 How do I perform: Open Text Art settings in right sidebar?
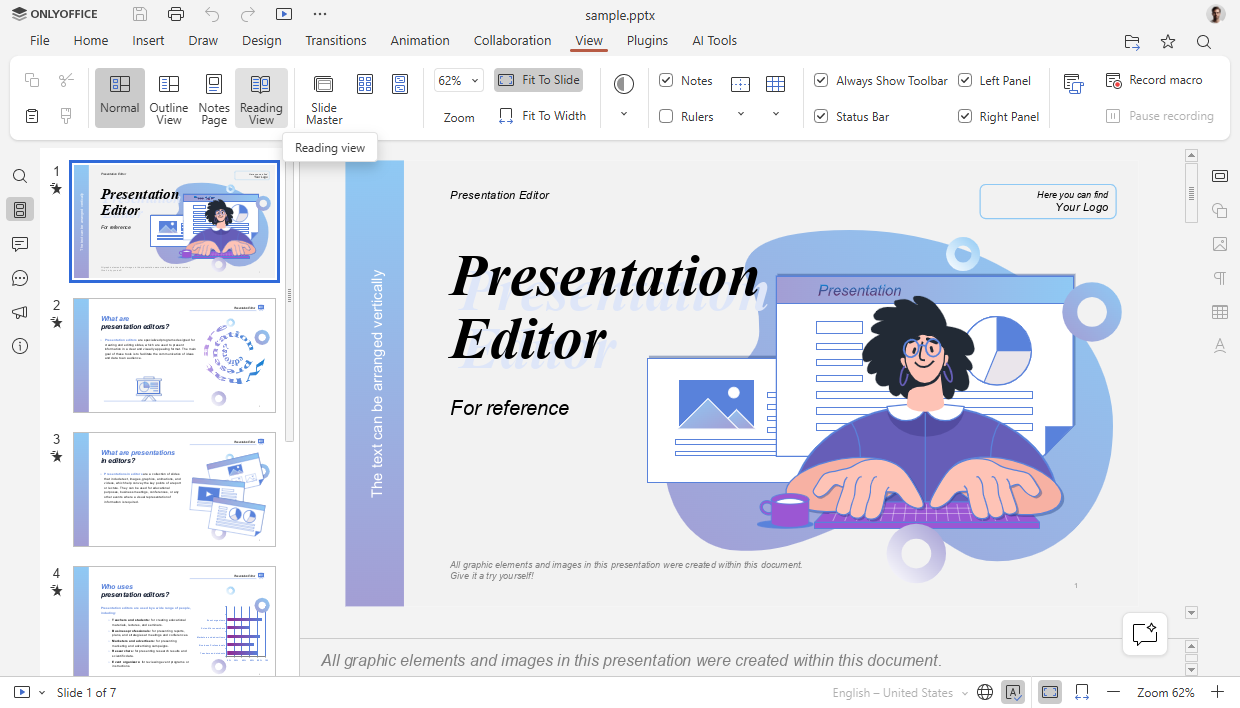click(1220, 346)
